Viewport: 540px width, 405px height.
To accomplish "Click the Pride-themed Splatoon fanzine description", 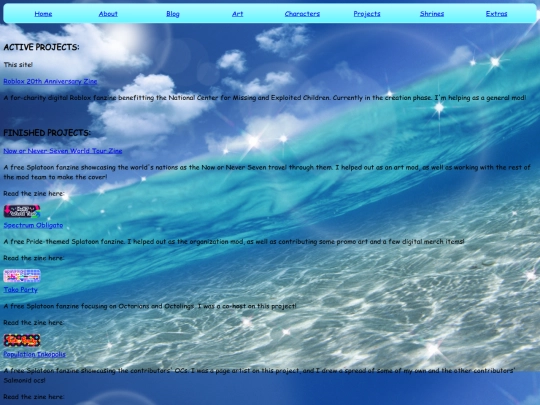I will [234, 242].
